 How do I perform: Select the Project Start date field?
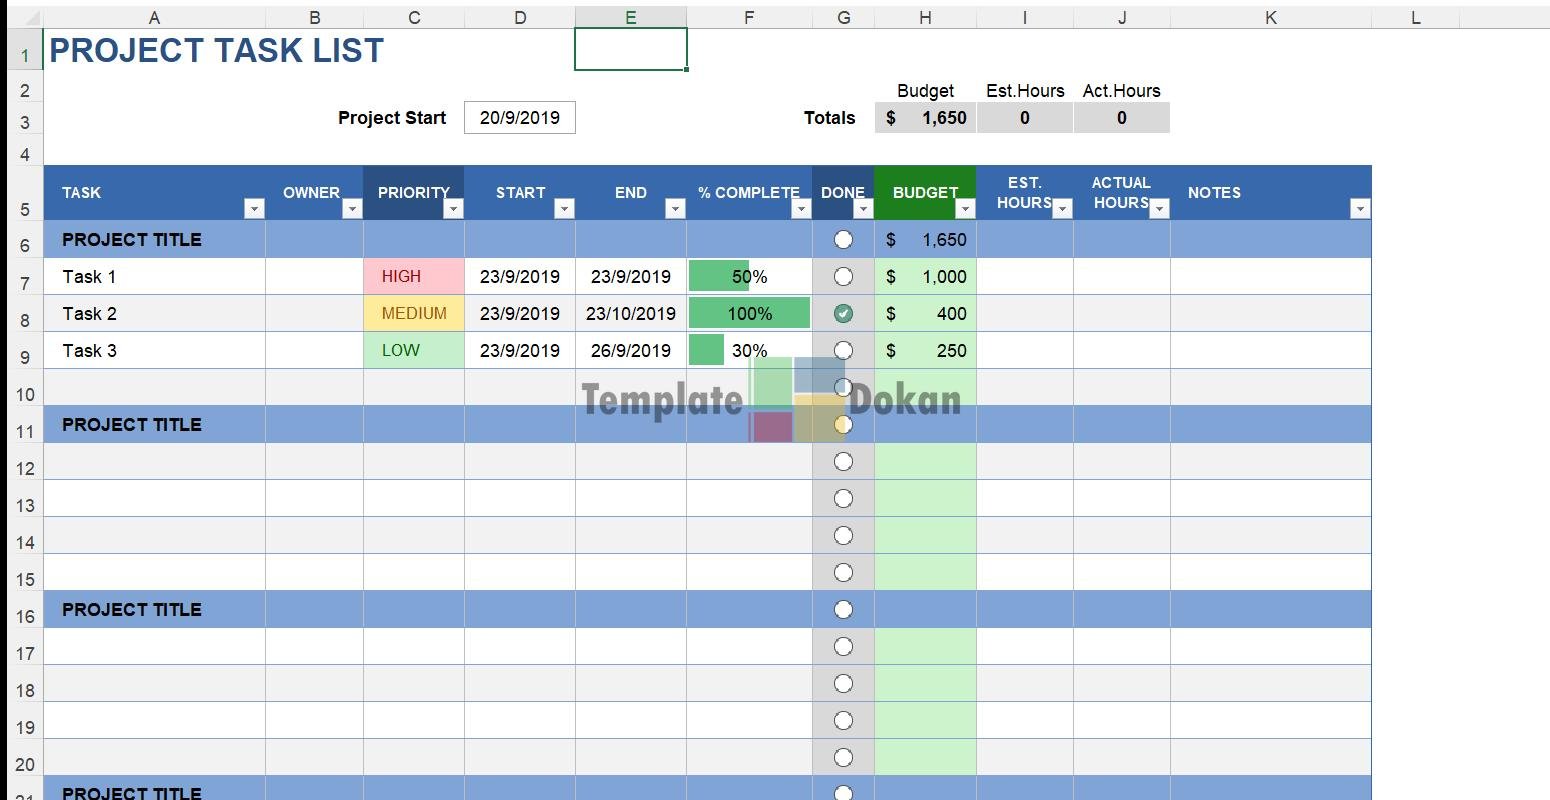pos(519,117)
